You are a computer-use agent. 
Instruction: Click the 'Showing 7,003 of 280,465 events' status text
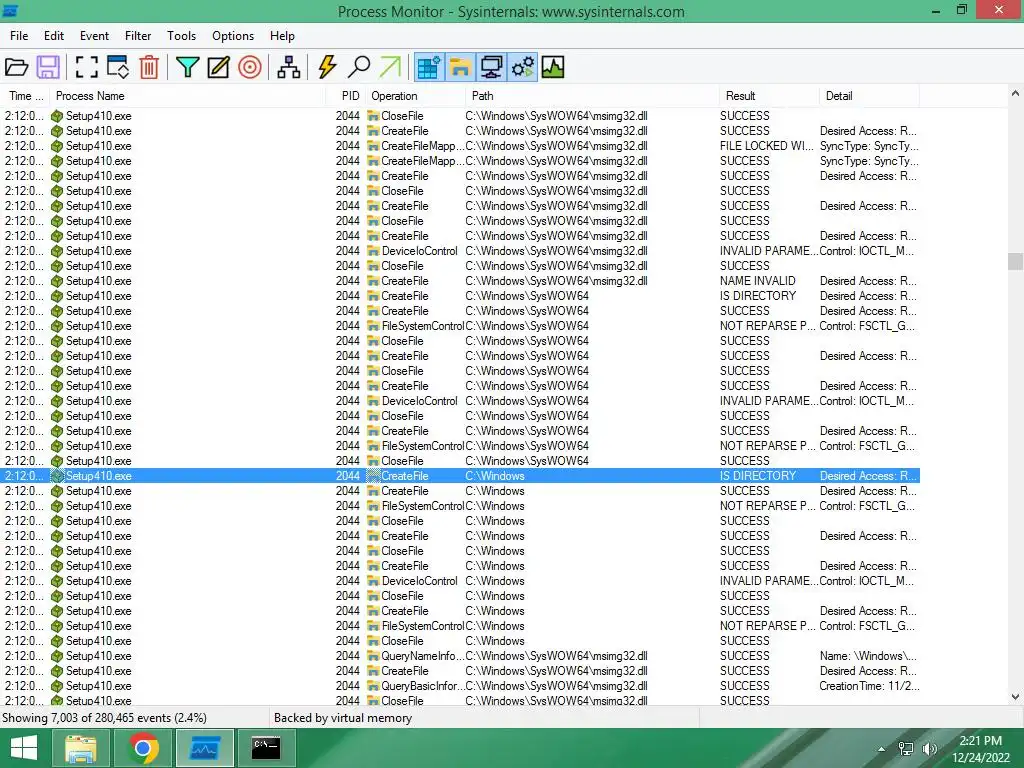[104, 718]
